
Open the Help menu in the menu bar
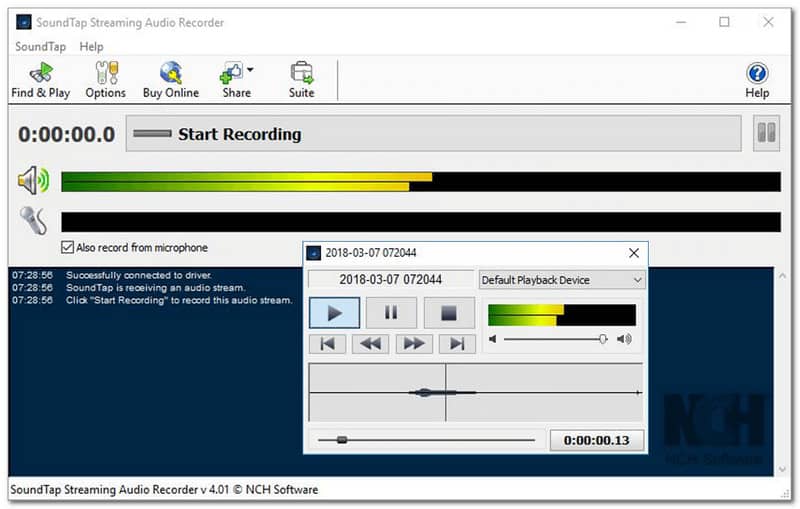[x=91, y=46]
